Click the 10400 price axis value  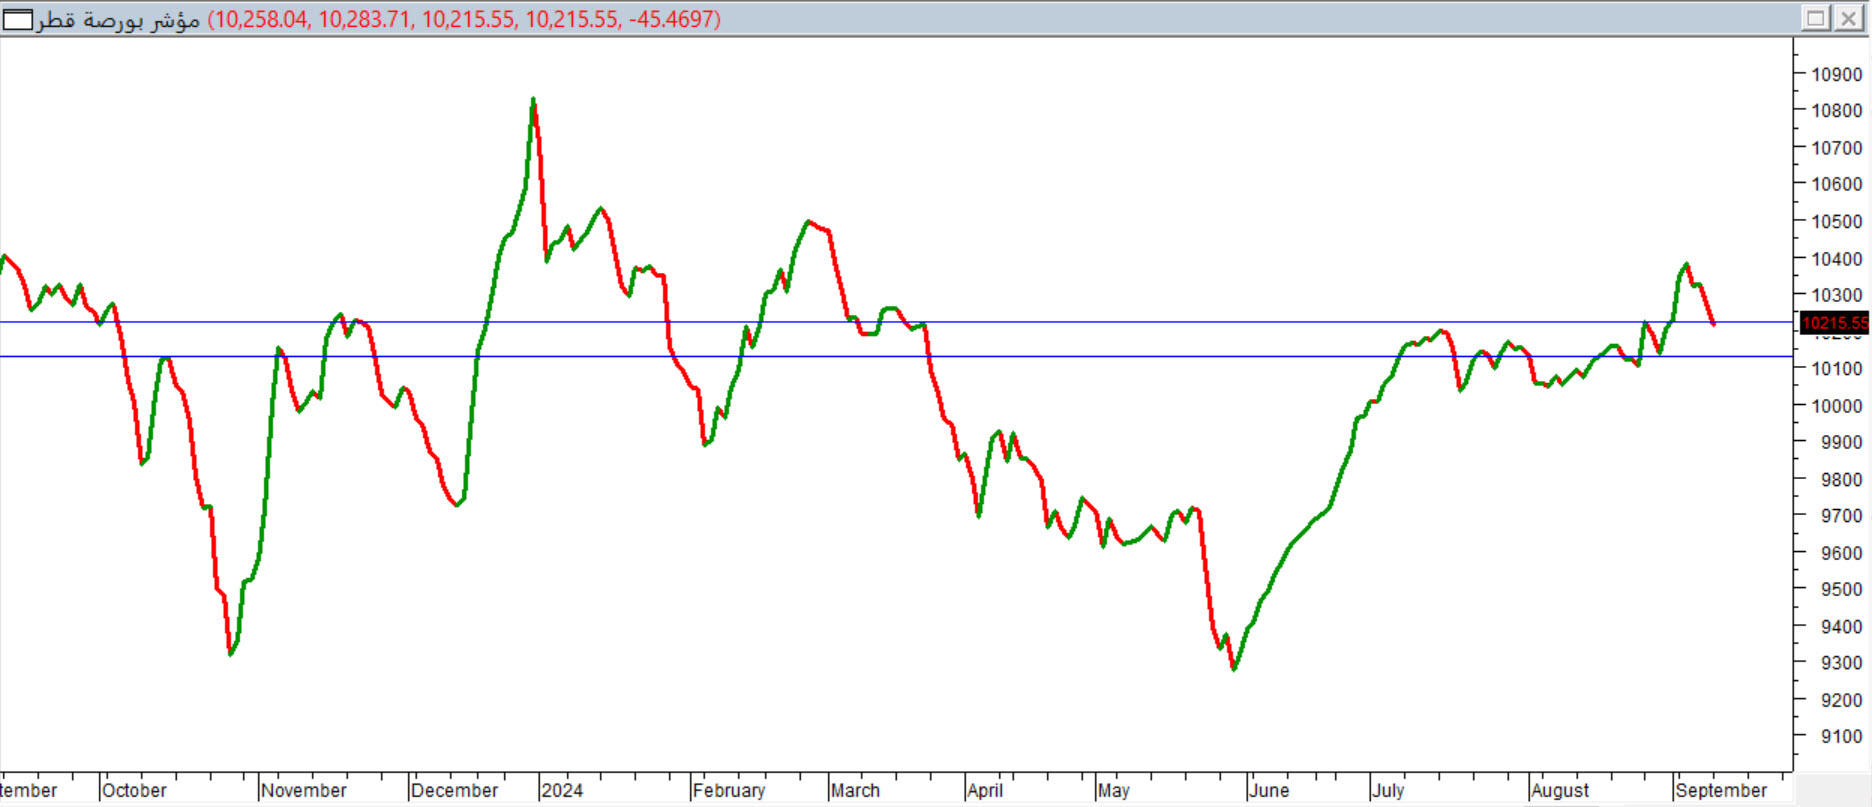click(1837, 258)
